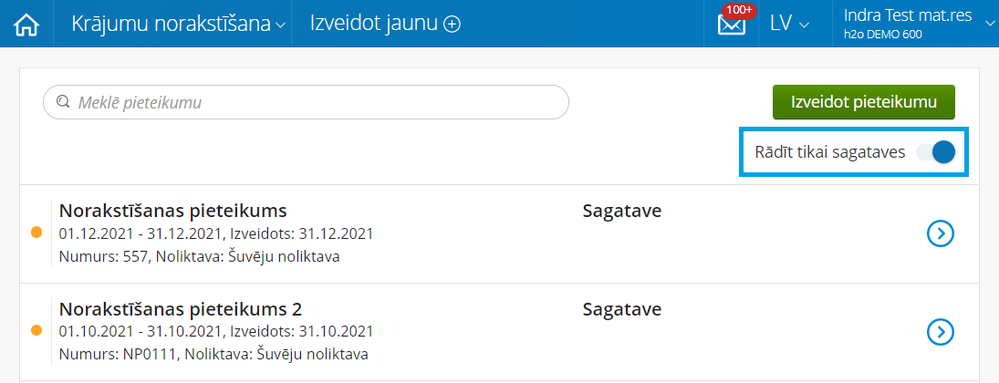Screen dimensions: 999x383
Task: Open the Norakstīšanas pieteikums title link
Action: click(173, 211)
